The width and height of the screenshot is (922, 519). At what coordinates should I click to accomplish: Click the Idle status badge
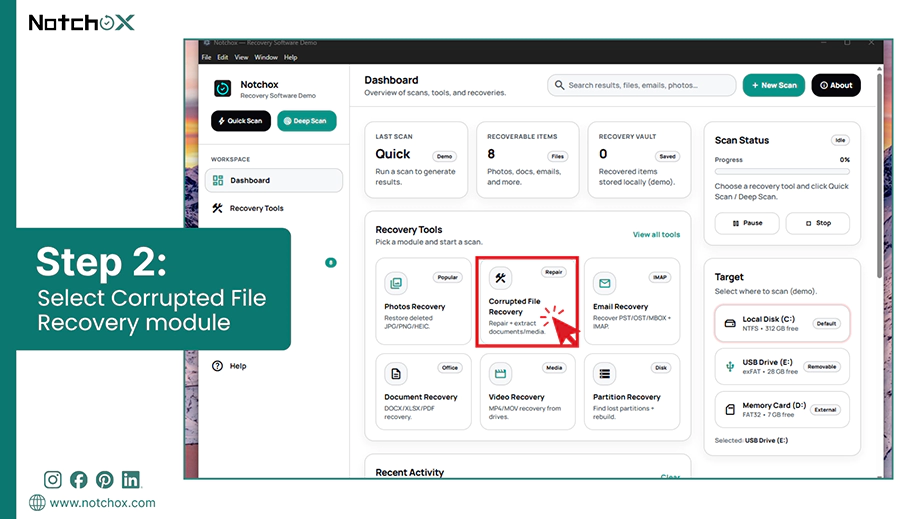pos(840,140)
